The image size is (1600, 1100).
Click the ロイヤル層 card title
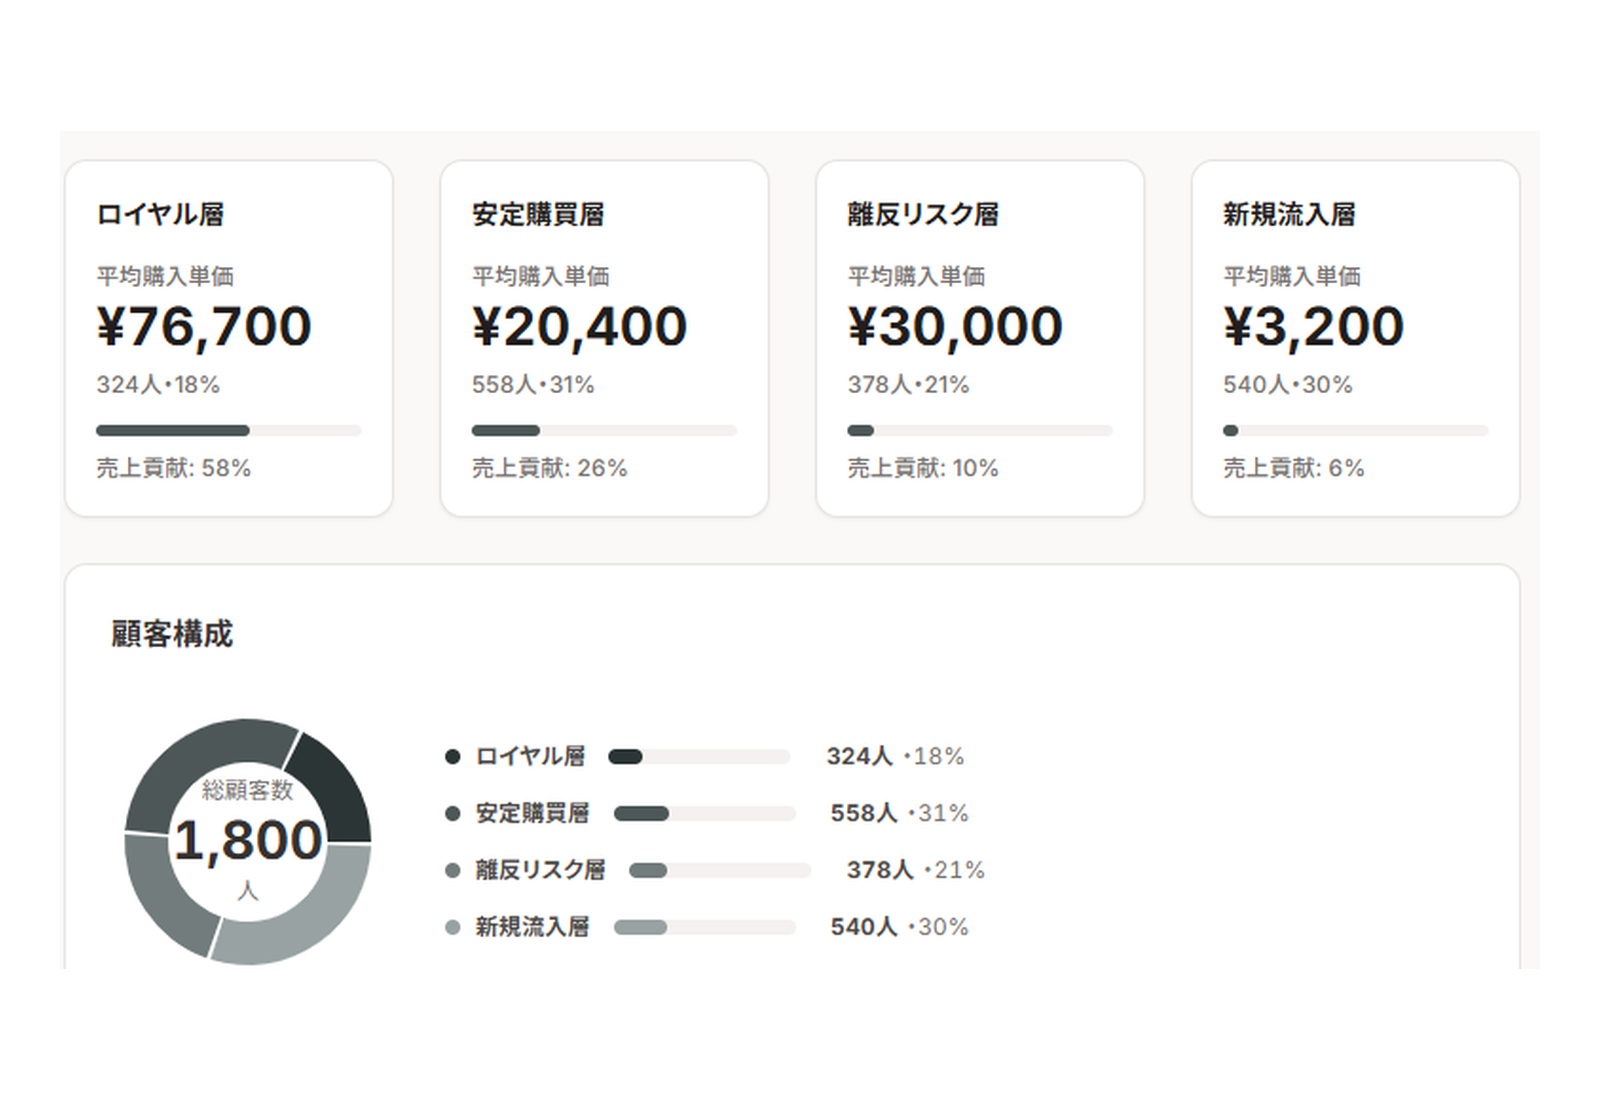[x=160, y=214]
